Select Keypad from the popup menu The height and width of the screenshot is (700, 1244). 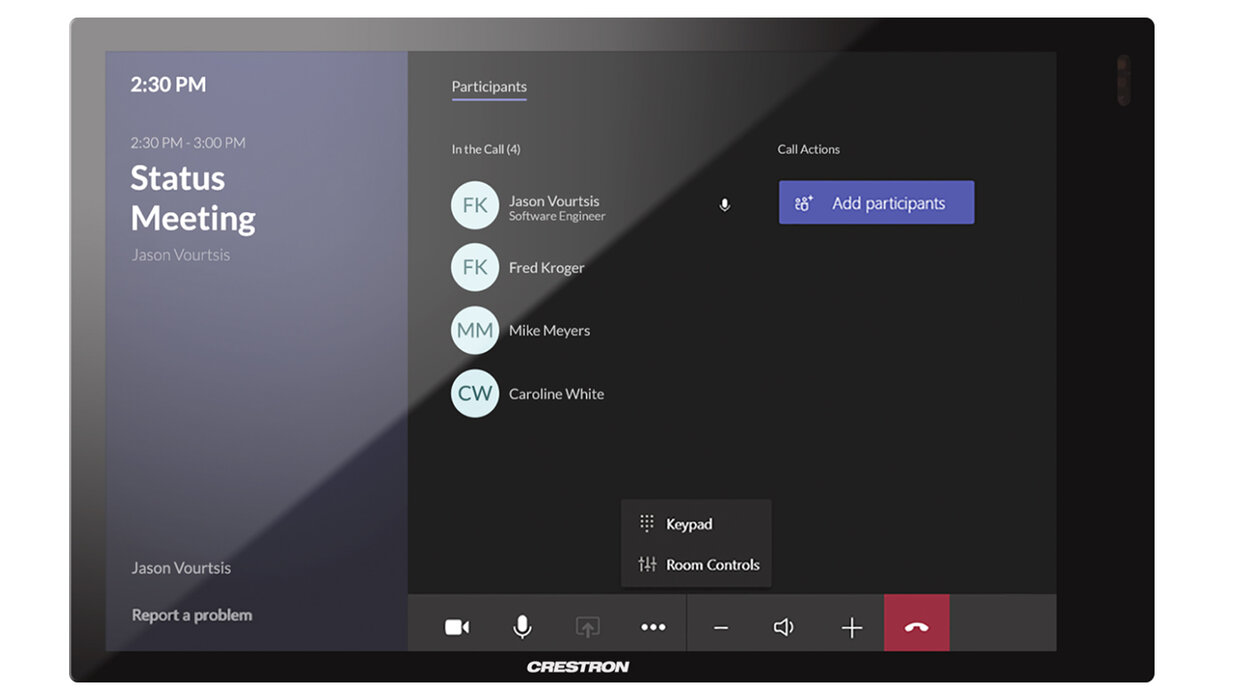click(689, 524)
